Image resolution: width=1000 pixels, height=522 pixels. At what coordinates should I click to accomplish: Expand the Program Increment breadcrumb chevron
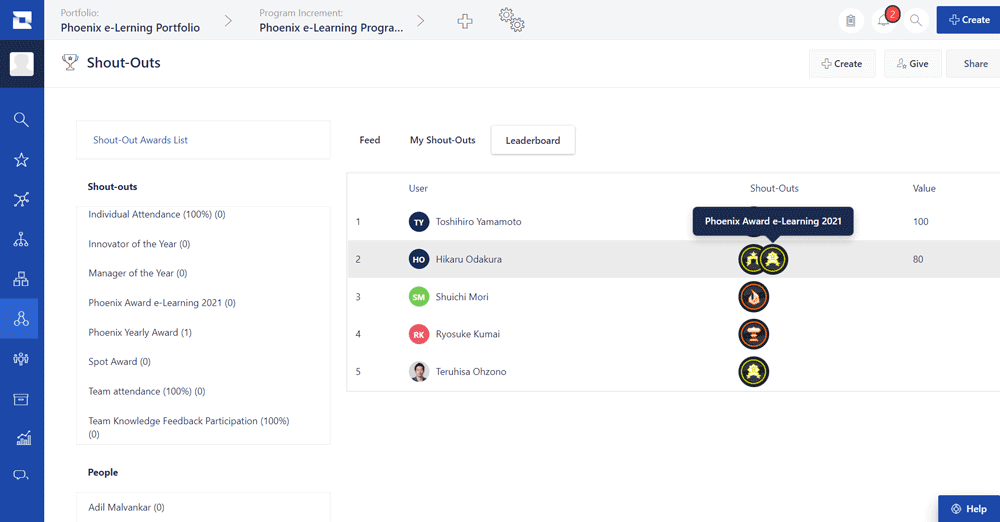pos(420,21)
